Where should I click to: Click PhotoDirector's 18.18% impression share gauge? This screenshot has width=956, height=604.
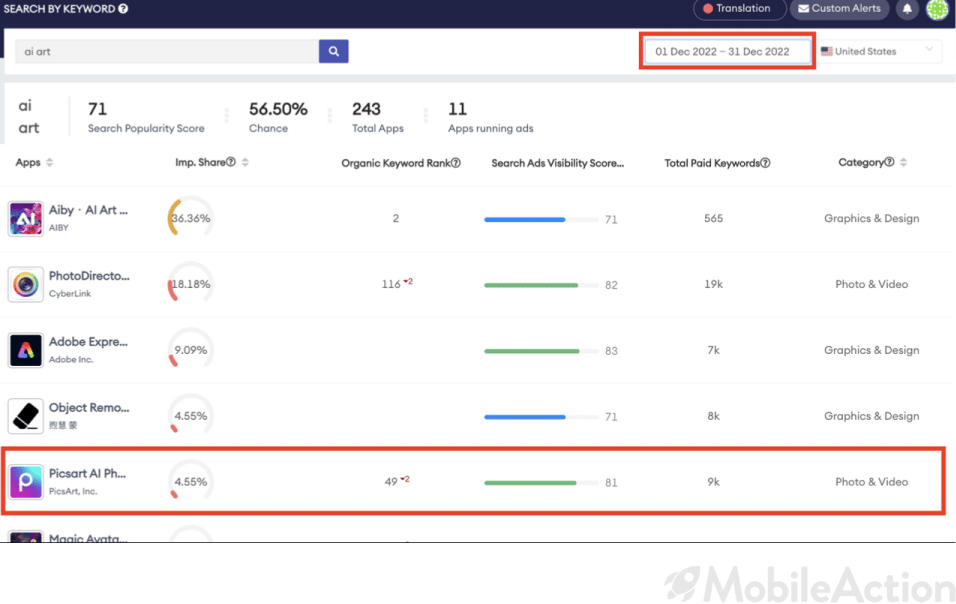(190, 284)
